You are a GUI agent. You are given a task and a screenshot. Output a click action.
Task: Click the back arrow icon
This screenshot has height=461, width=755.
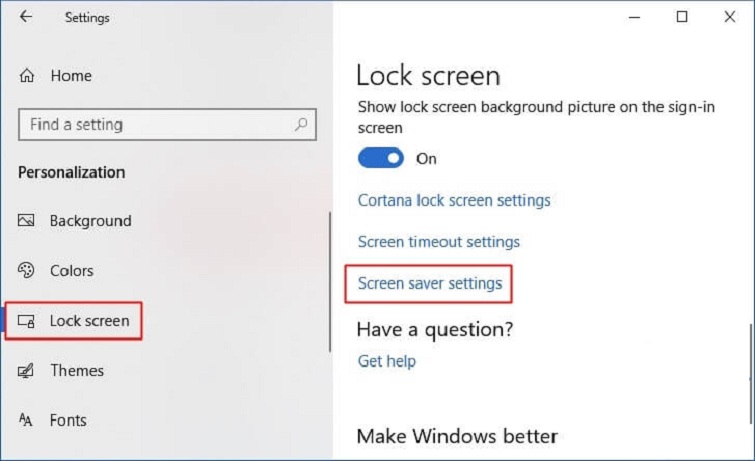pyautogui.click(x=25, y=17)
